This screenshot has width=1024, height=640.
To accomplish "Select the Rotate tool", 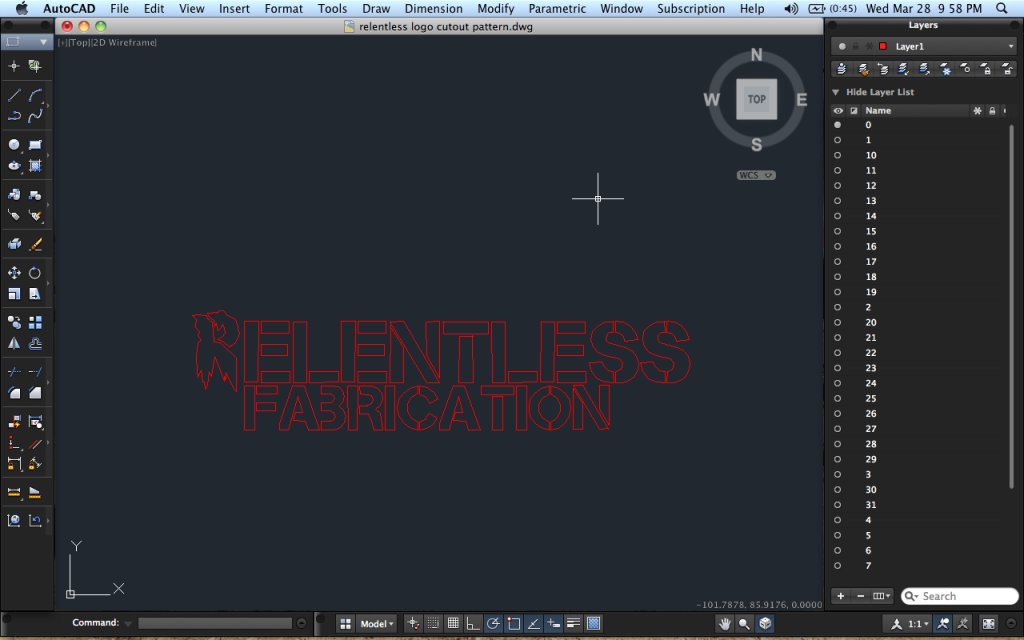I will (x=35, y=273).
